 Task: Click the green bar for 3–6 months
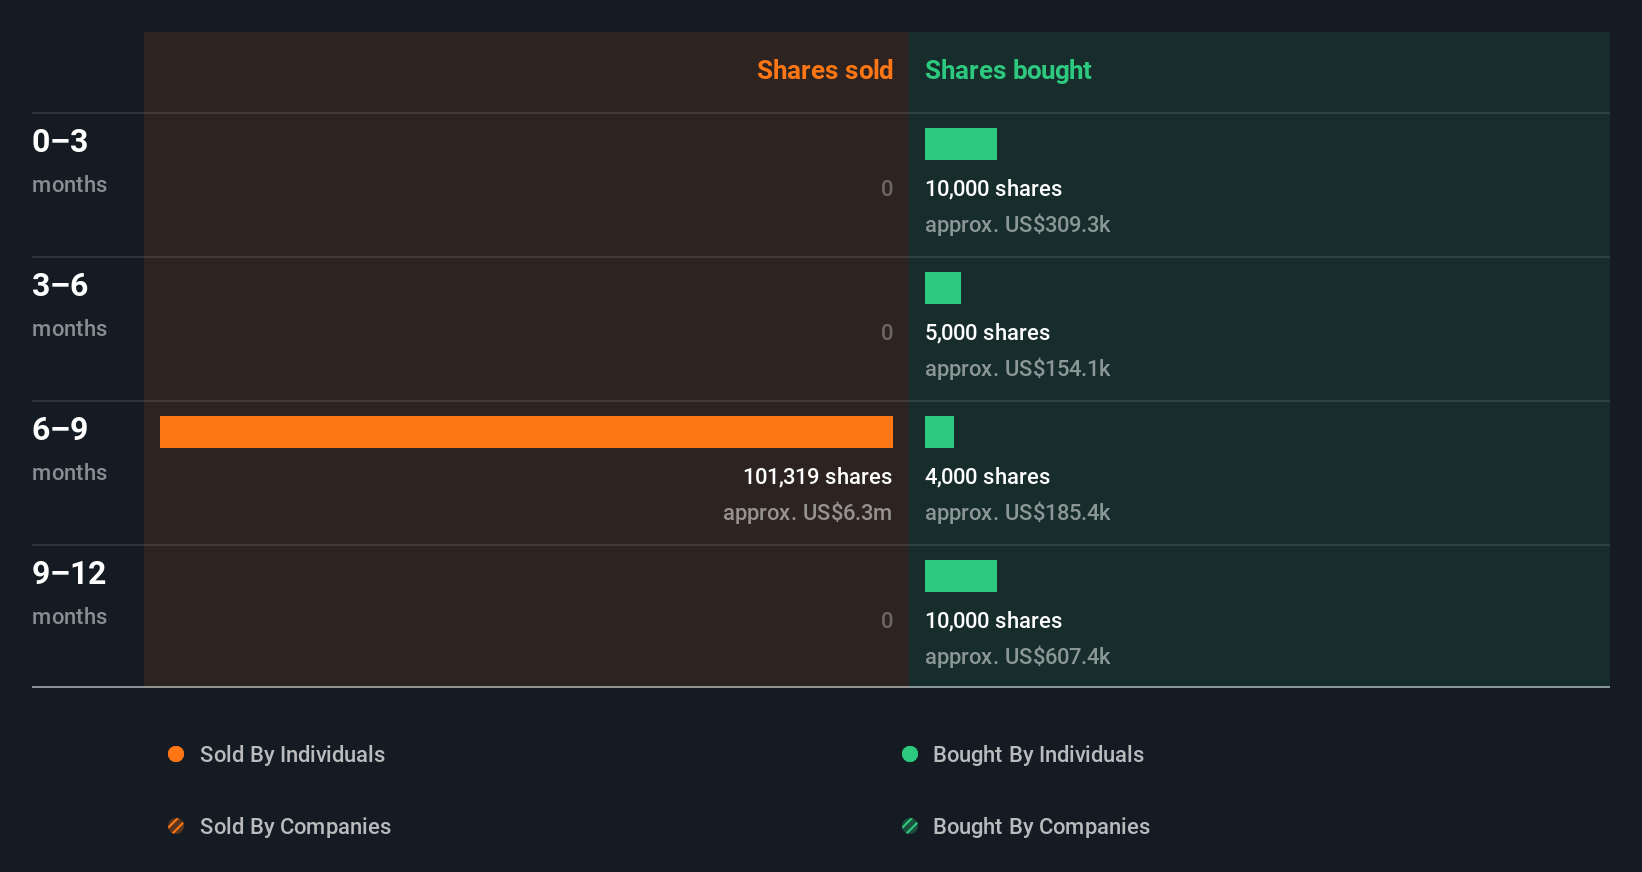click(x=943, y=288)
